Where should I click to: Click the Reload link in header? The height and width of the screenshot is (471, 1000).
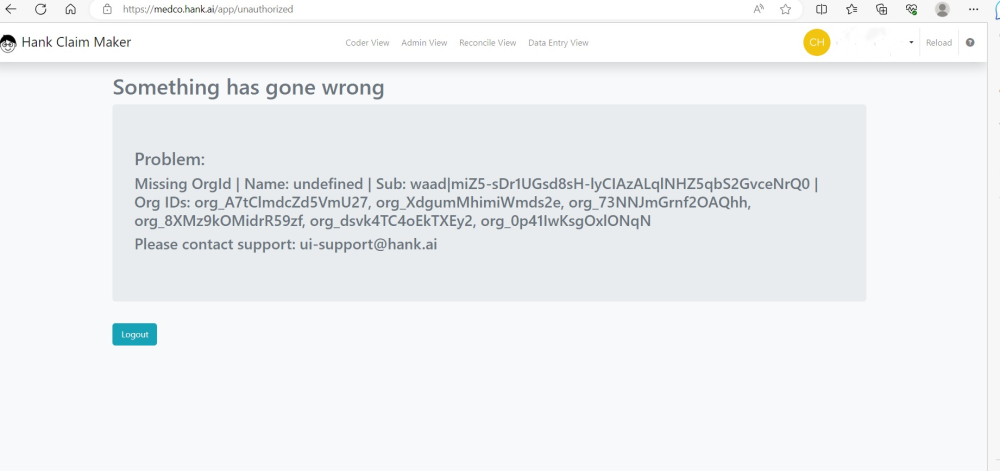click(939, 43)
